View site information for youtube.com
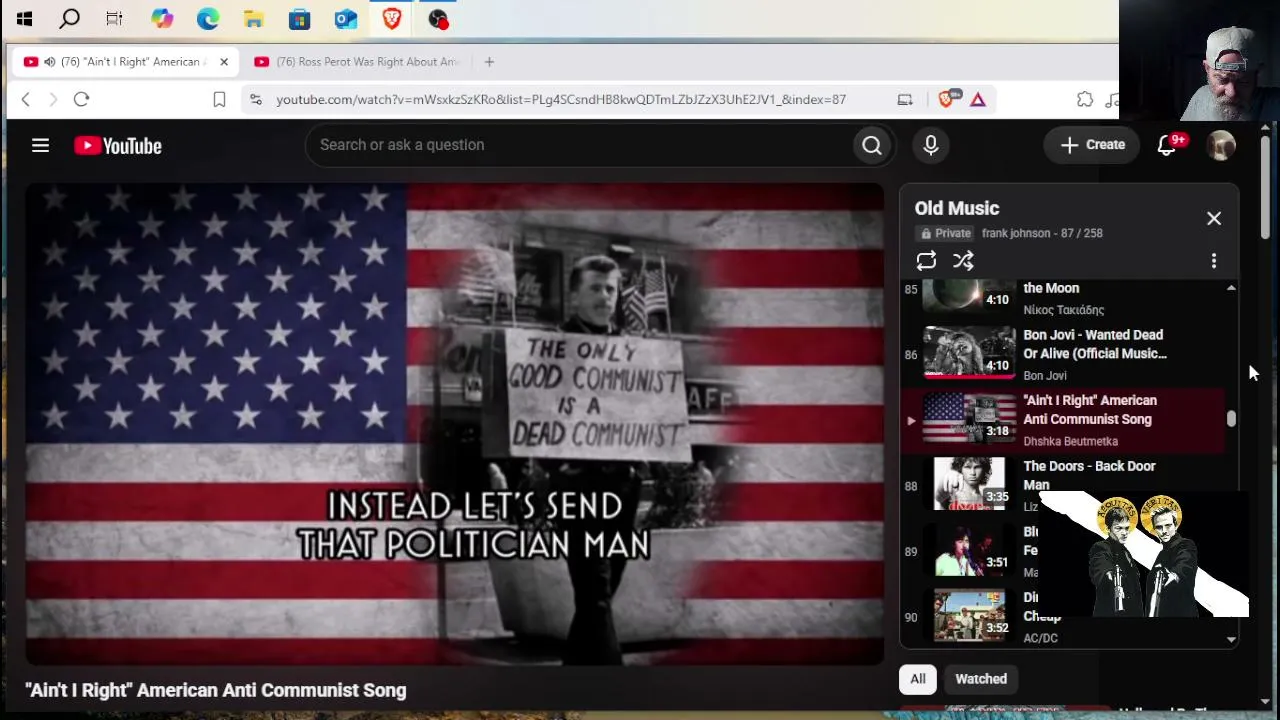This screenshot has width=1280, height=720. point(256,99)
